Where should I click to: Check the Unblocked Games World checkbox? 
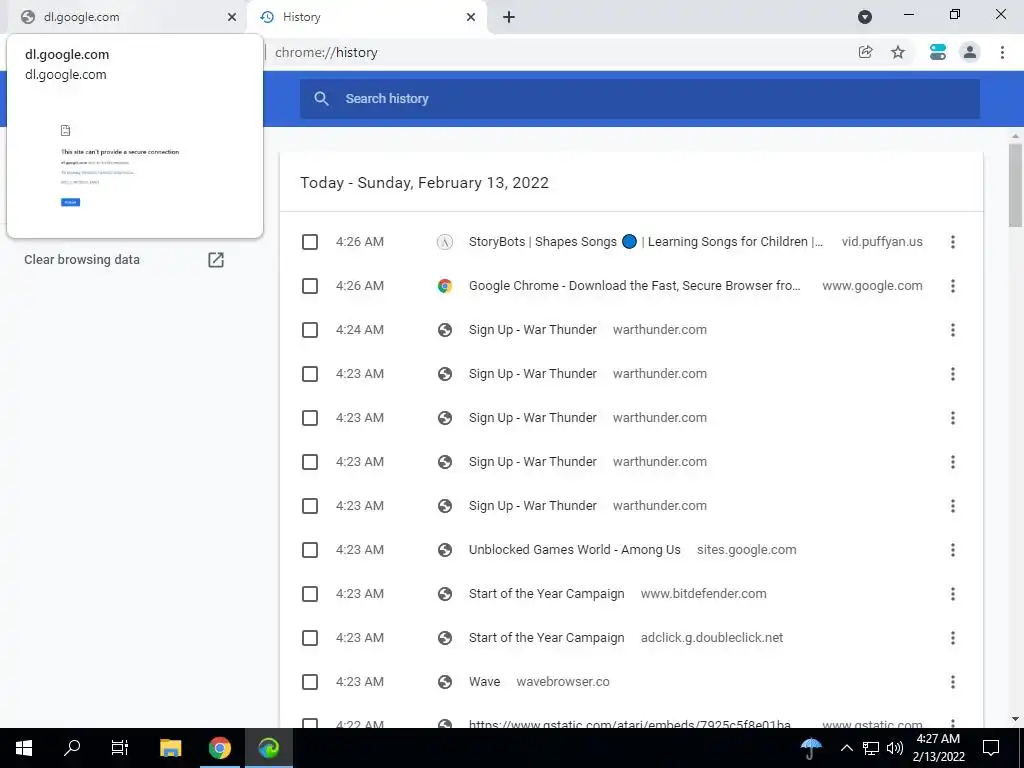coord(310,550)
